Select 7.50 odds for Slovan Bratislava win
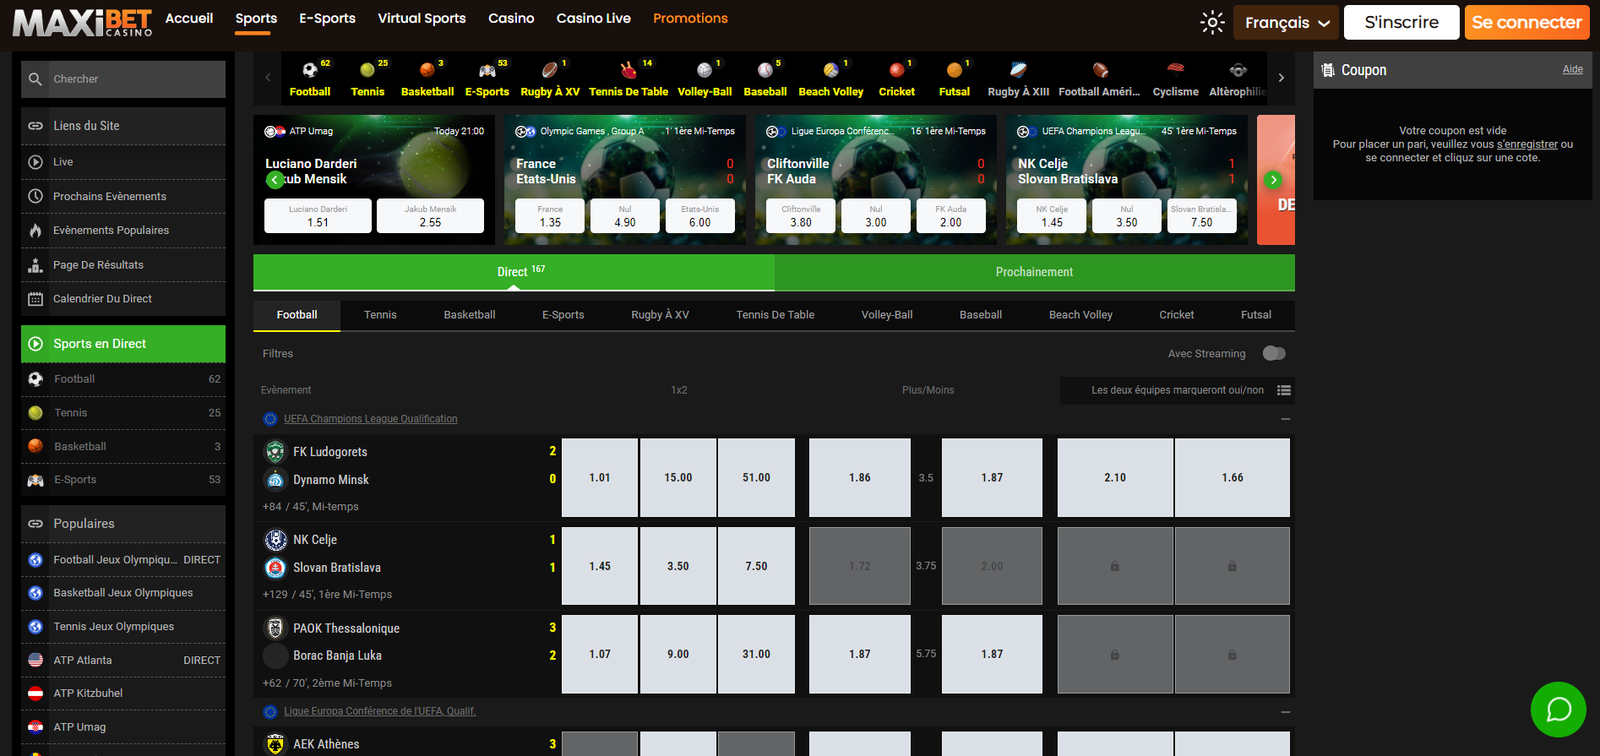Image resolution: width=1600 pixels, height=756 pixels. pos(756,566)
